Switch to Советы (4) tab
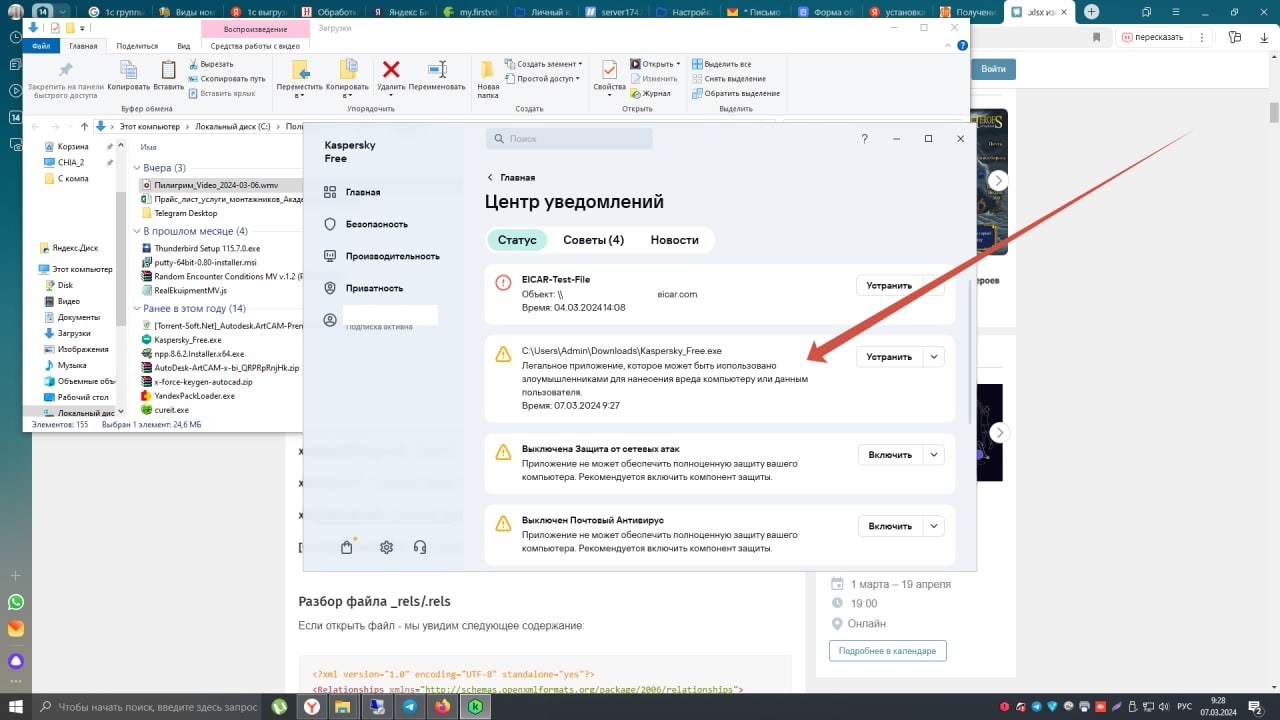The image size is (1280, 720). (593, 240)
